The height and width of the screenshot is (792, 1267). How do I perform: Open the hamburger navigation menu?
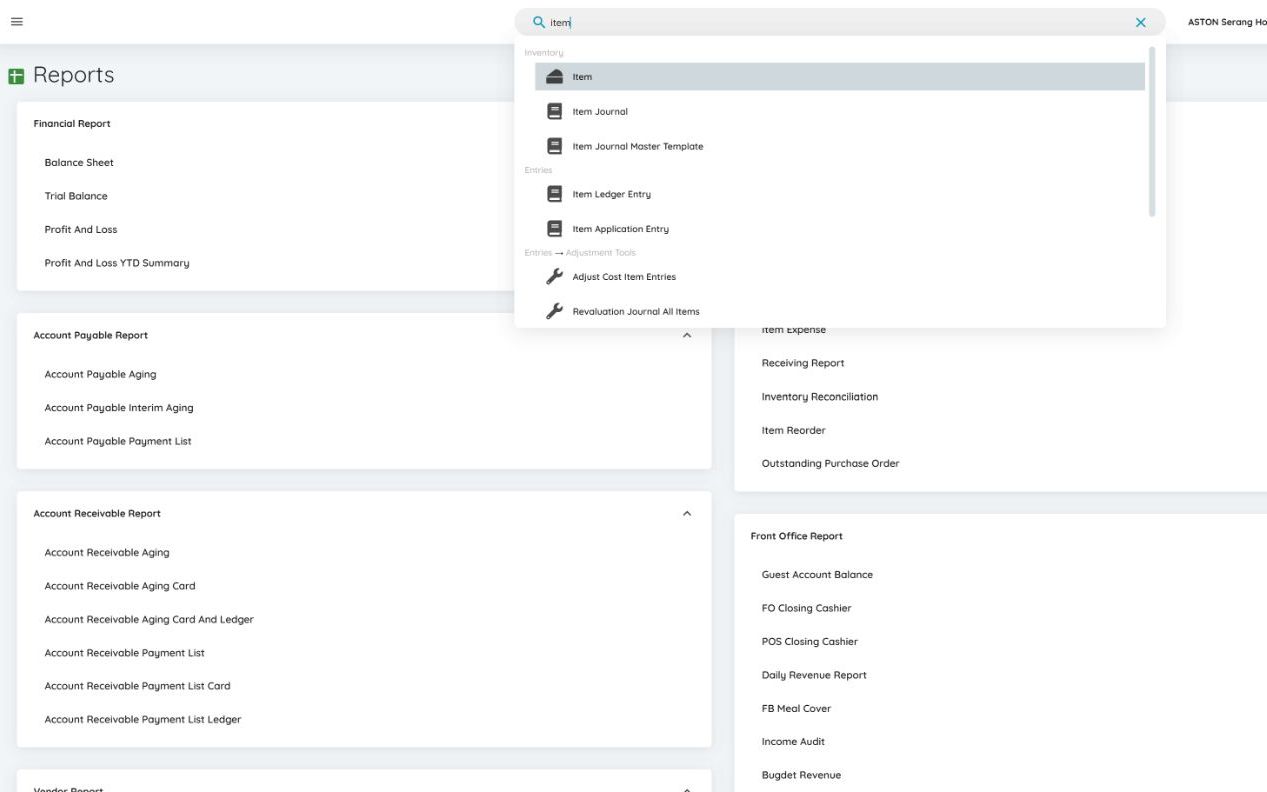[x=17, y=22]
